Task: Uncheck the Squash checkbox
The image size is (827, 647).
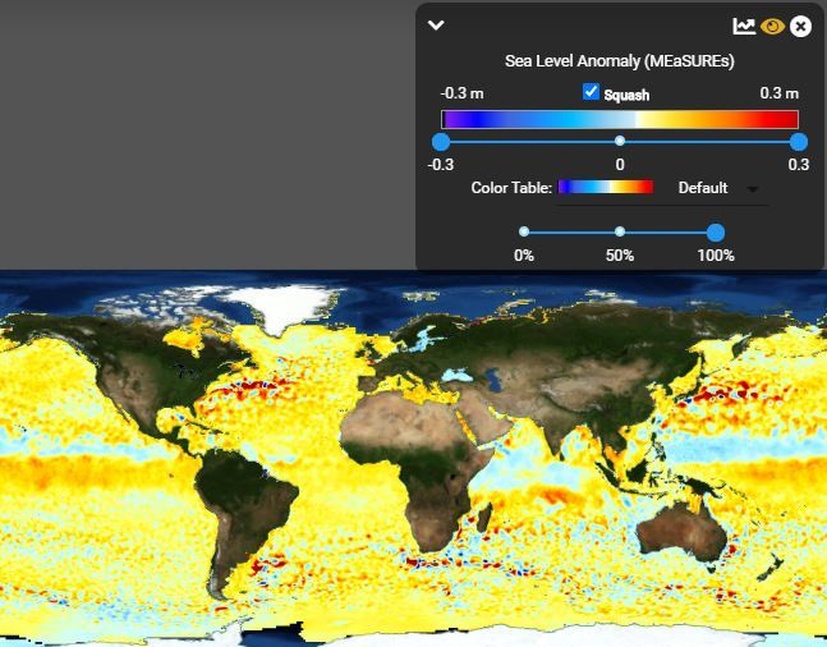Action: 591,91
